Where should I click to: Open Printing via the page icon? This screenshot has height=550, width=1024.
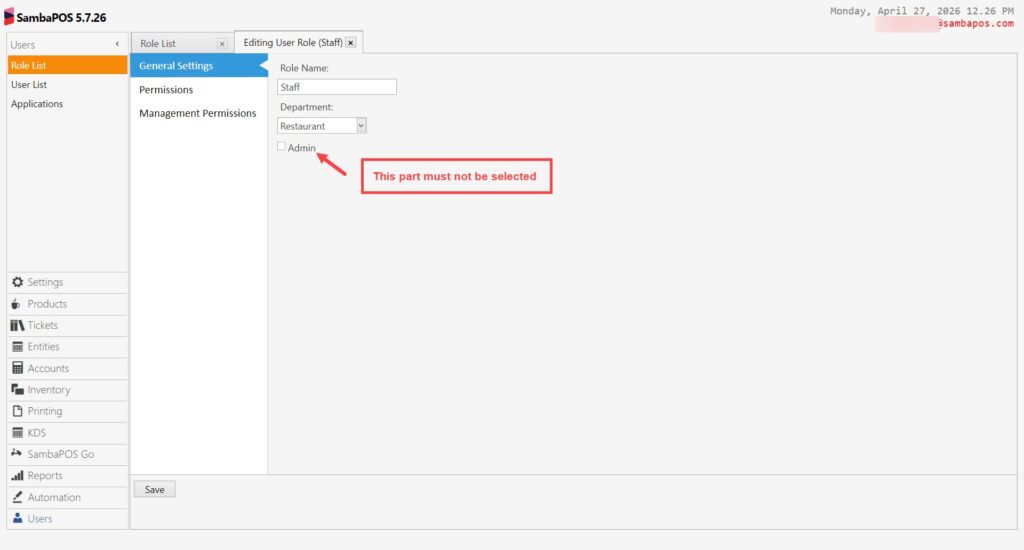click(x=17, y=412)
